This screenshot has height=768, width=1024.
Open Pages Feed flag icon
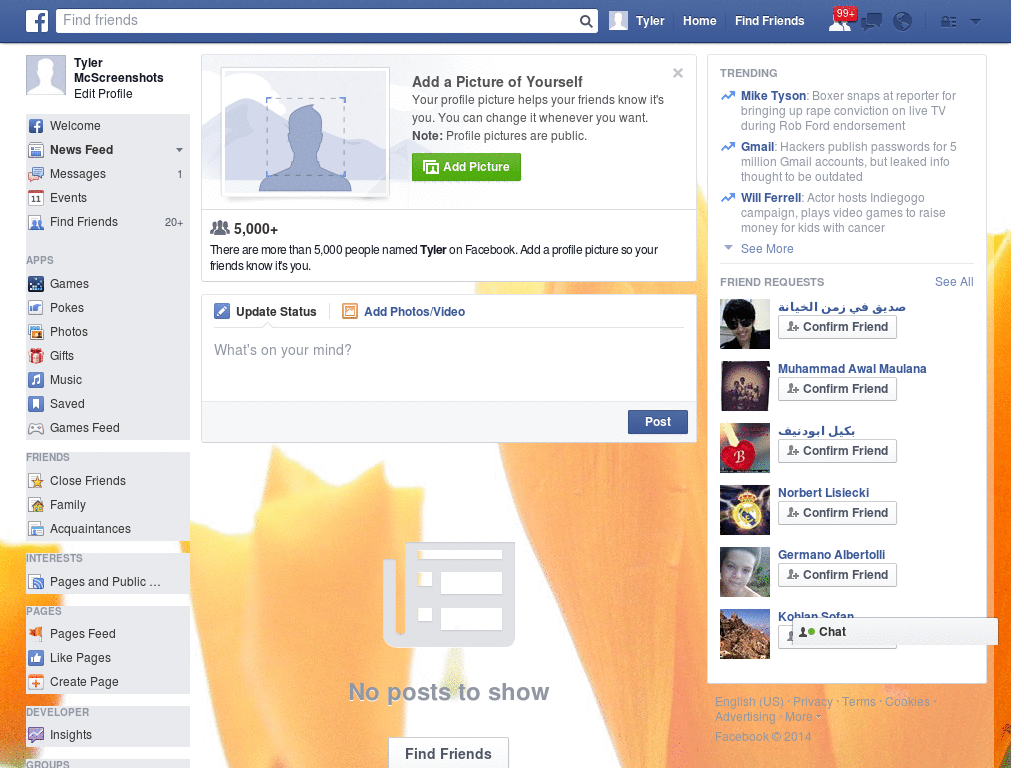click(x=36, y=633)
